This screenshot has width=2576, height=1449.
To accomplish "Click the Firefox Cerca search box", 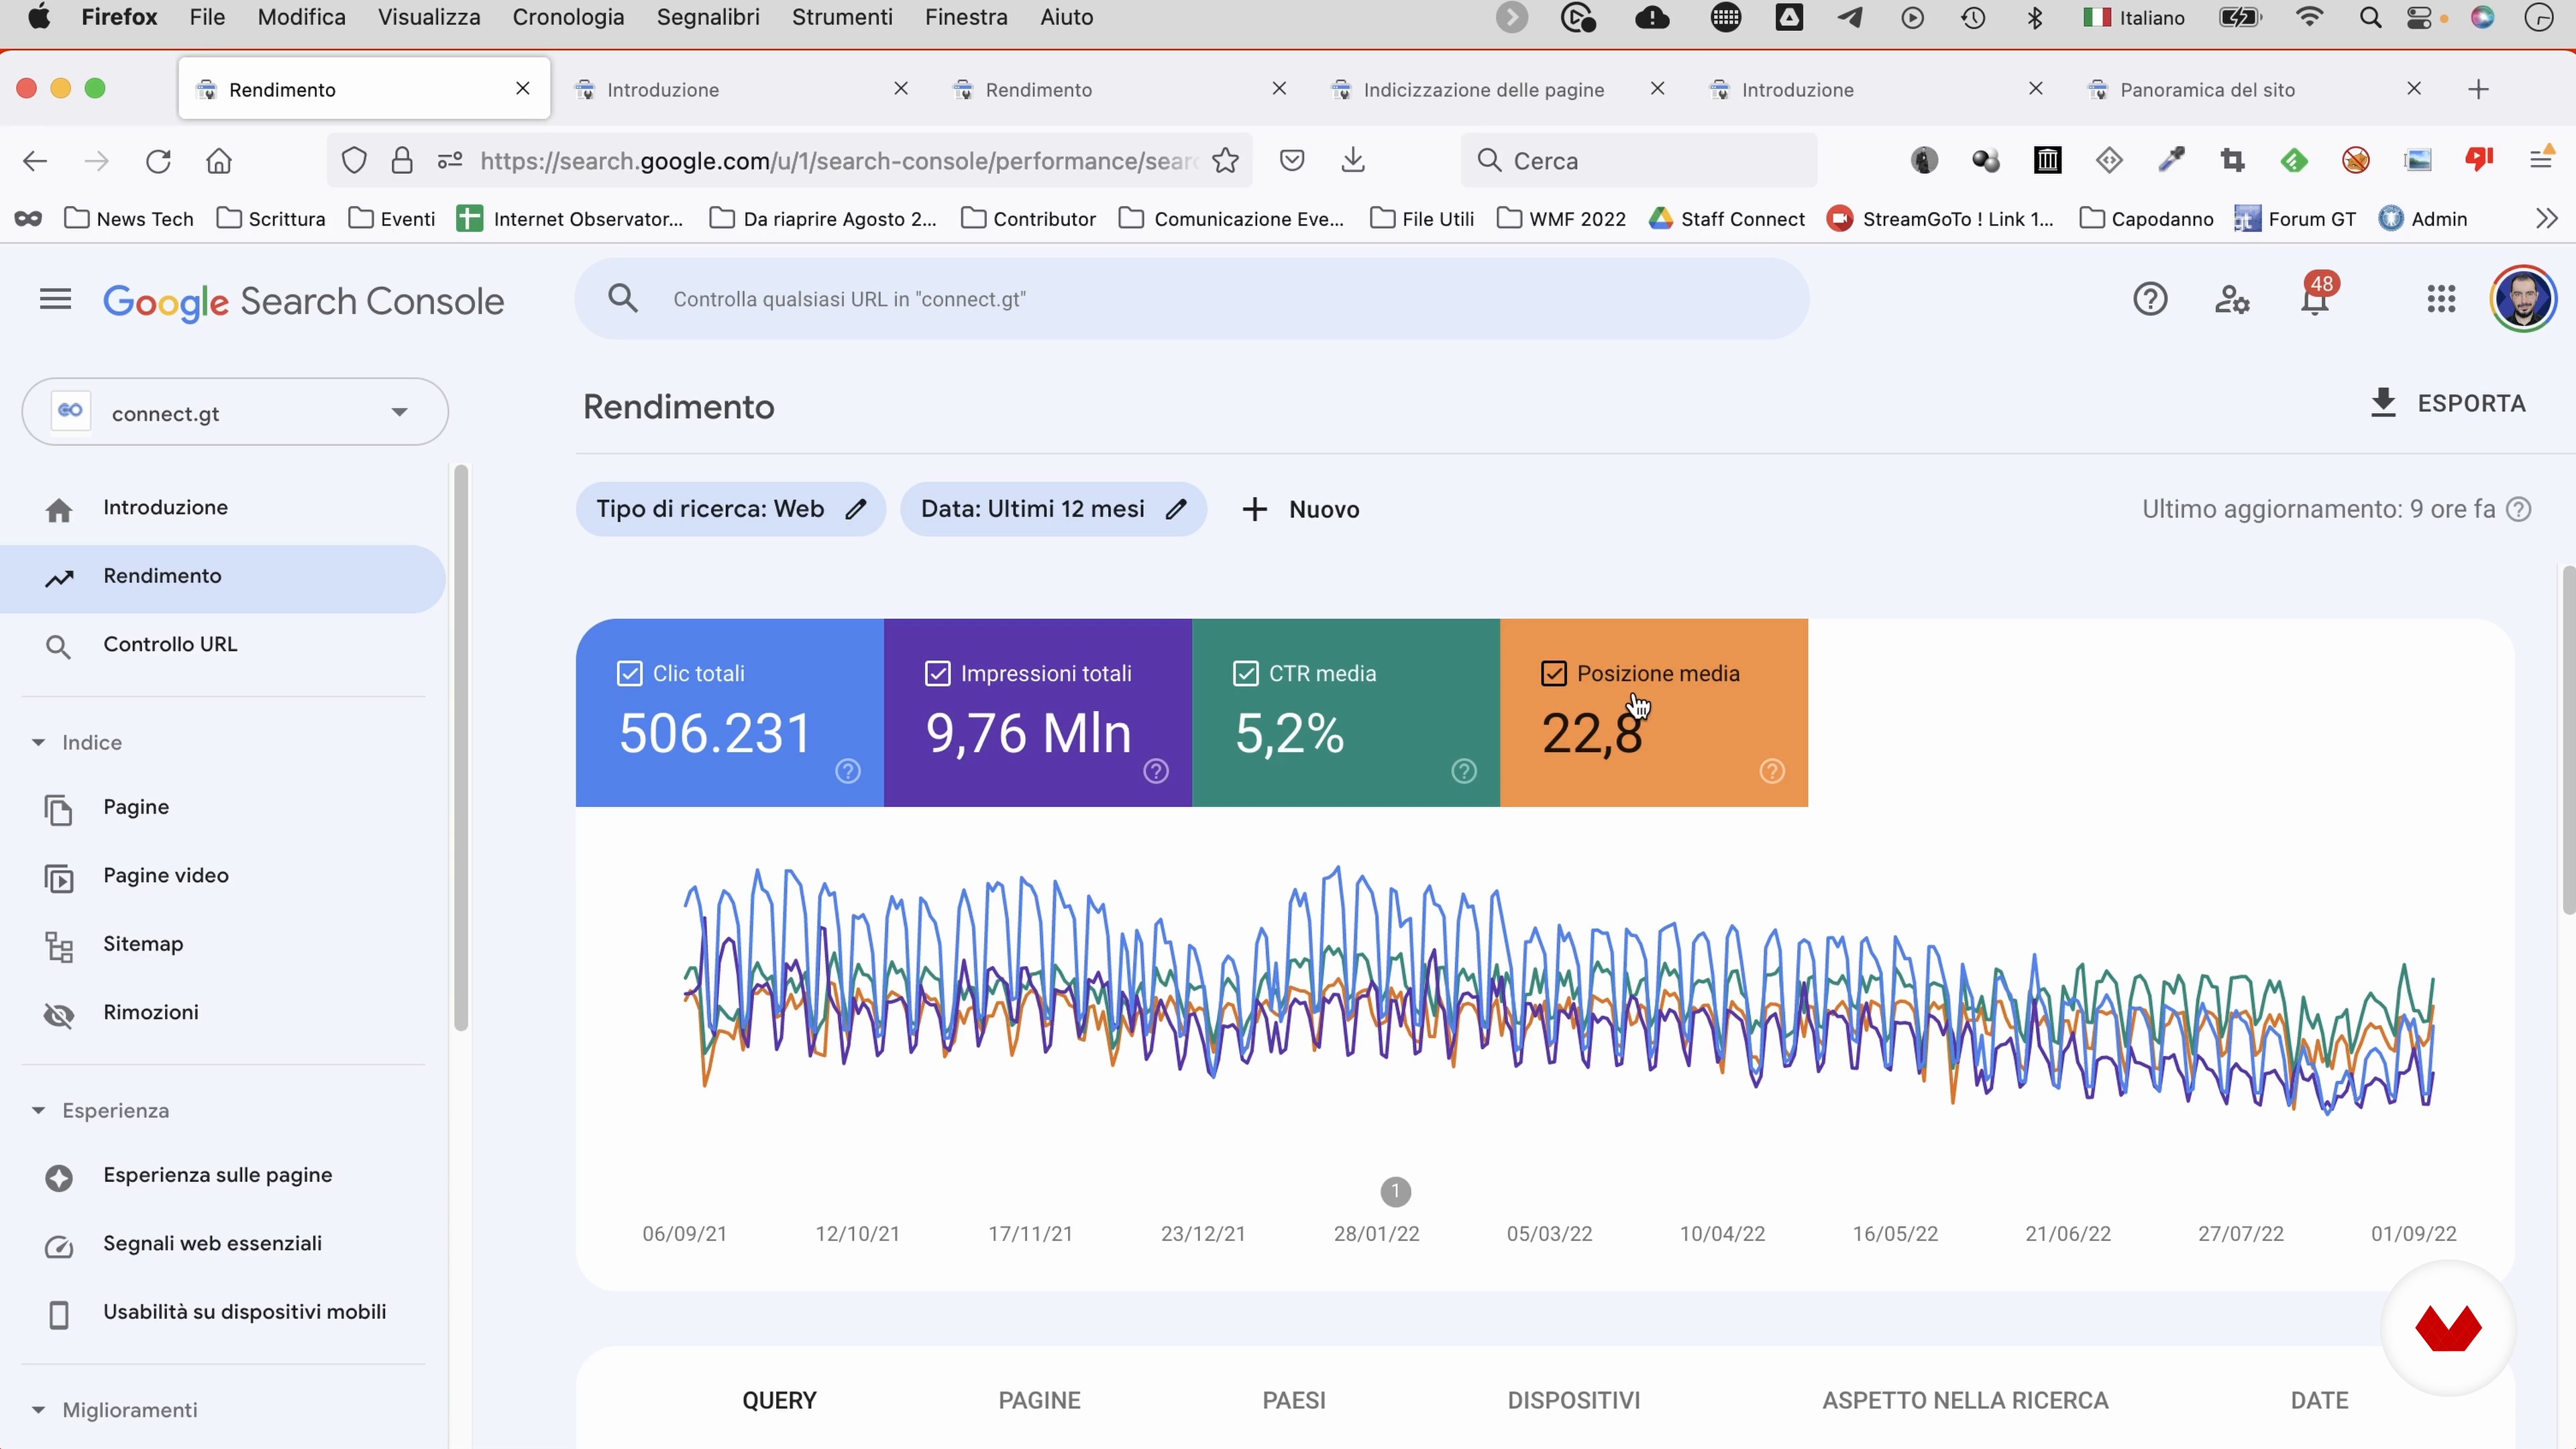I will (1638, 160).
